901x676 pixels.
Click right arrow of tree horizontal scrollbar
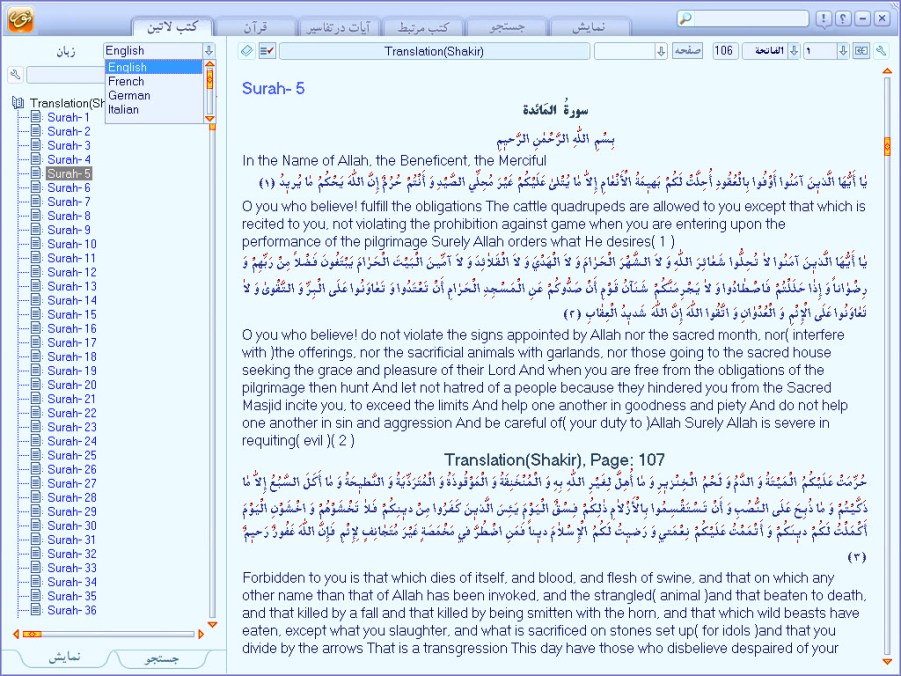pyautogui.click(x=201, y=634)
